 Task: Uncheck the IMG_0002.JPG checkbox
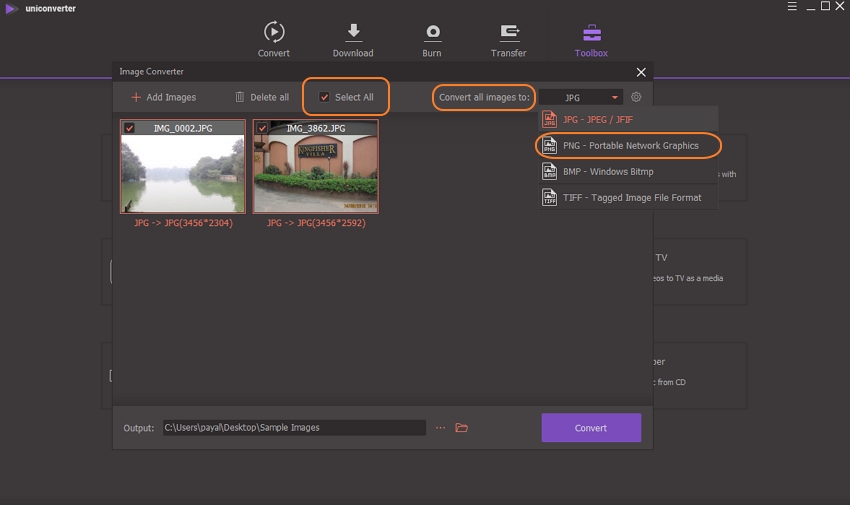tap(129, 128)
